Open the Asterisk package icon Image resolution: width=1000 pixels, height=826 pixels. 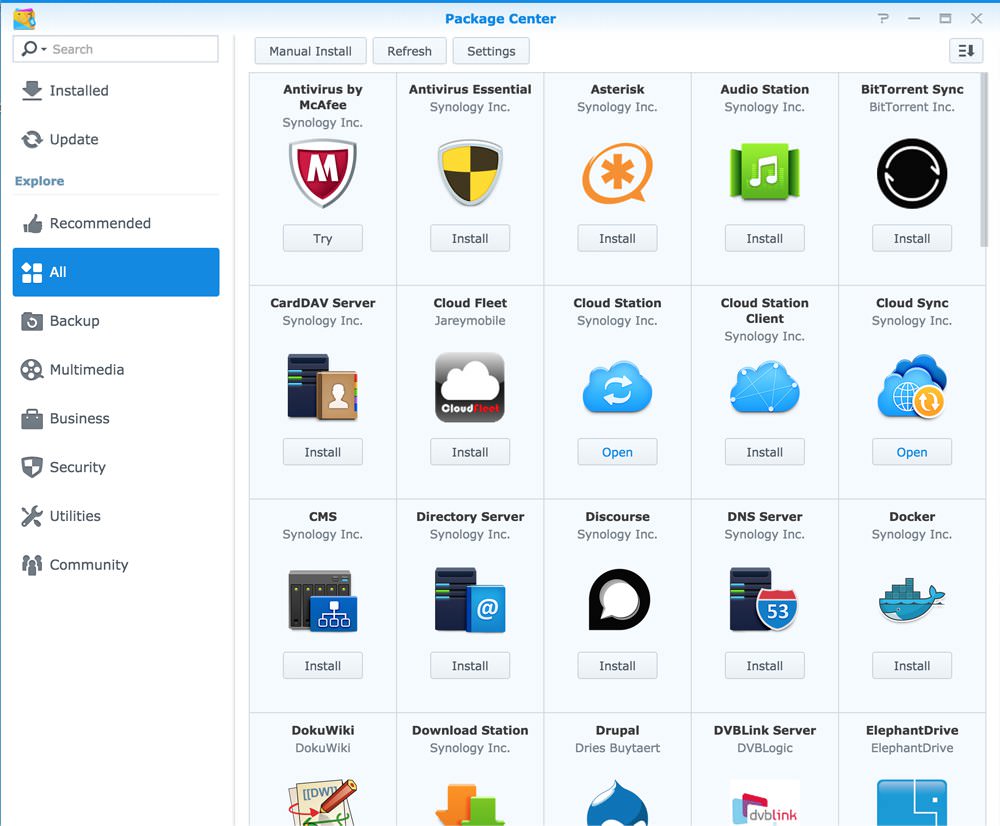[617, 173]
